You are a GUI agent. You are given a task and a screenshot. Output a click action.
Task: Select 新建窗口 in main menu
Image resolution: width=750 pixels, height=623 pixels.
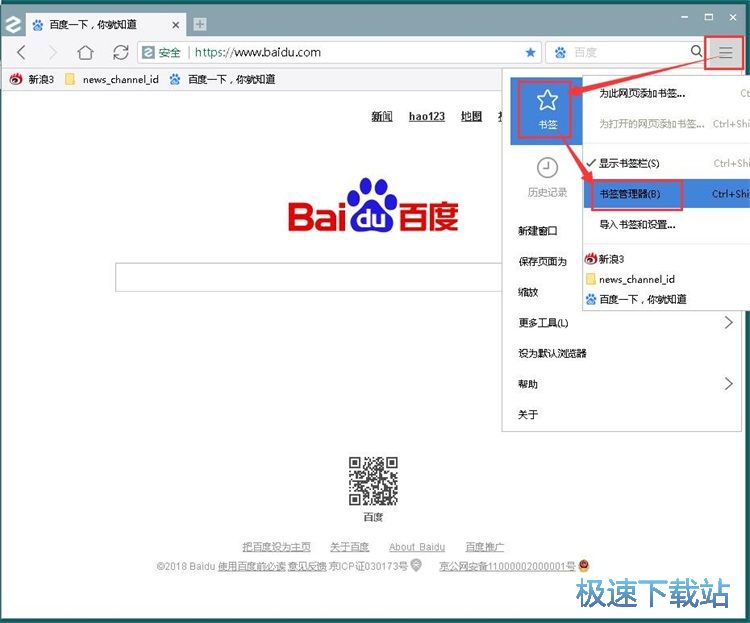(x=538, y=231)
